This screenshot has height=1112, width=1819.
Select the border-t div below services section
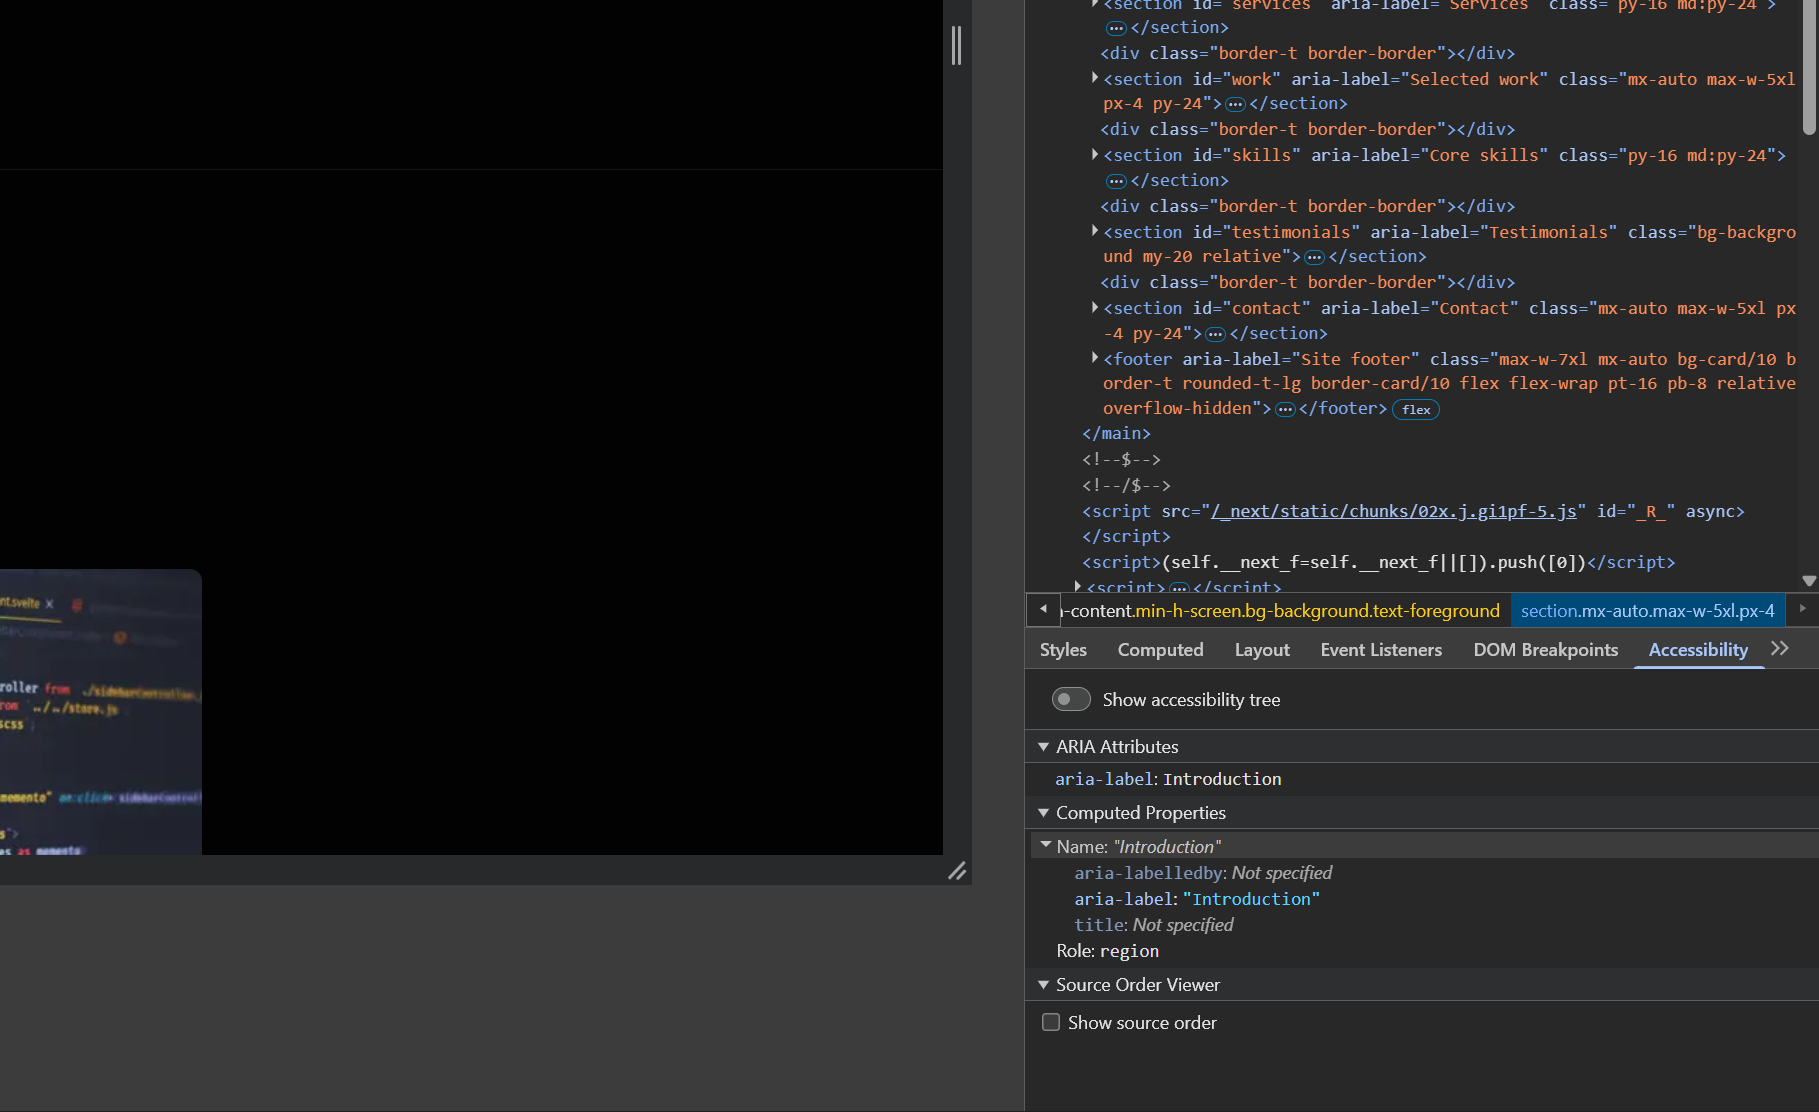coord(1308,53)
